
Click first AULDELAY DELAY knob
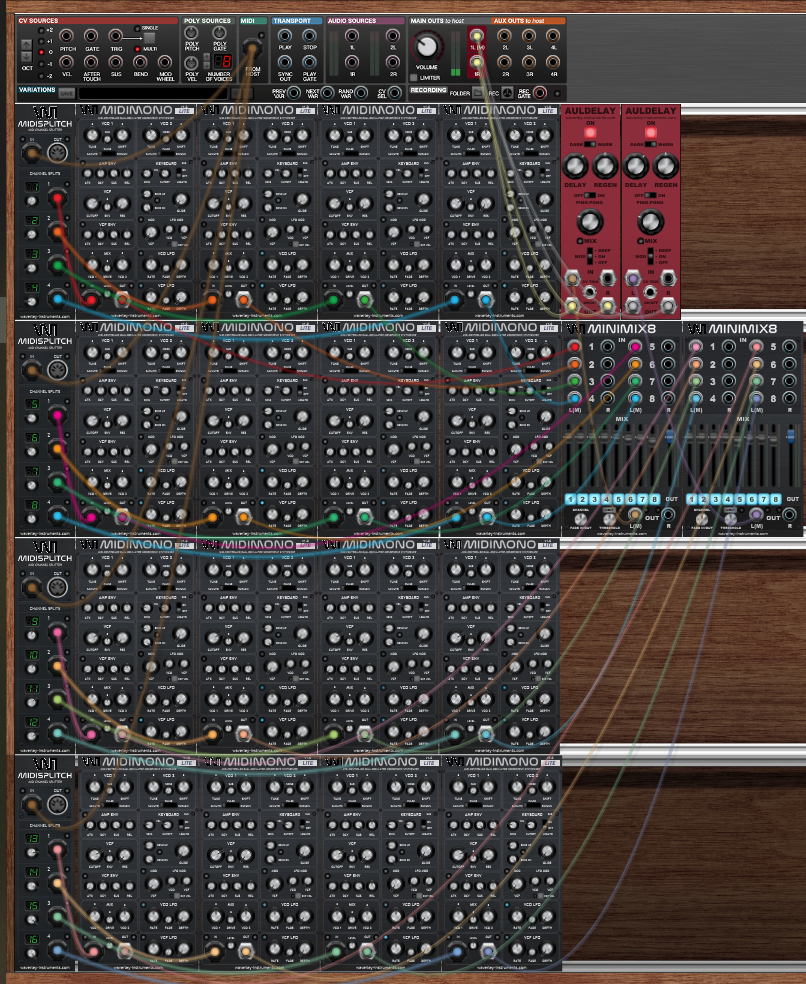(575, 166)
